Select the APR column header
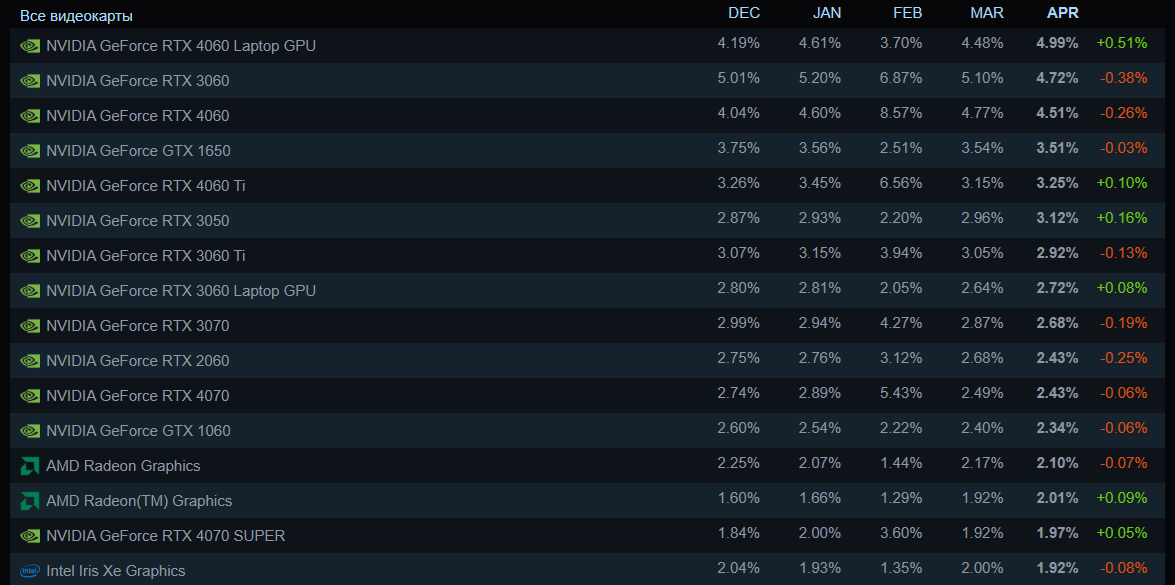The width and height of the screenshot is (1175, 585). point(1062,13)
